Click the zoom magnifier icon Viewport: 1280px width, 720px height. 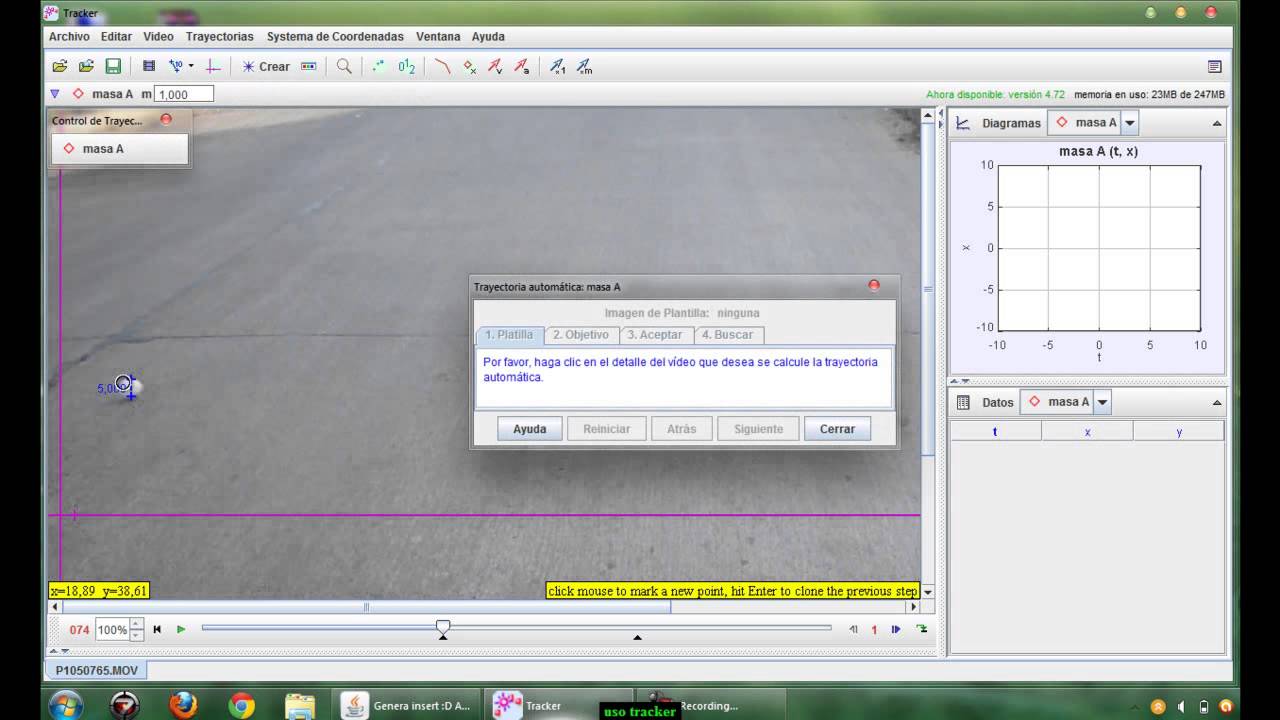pos(344,66)
